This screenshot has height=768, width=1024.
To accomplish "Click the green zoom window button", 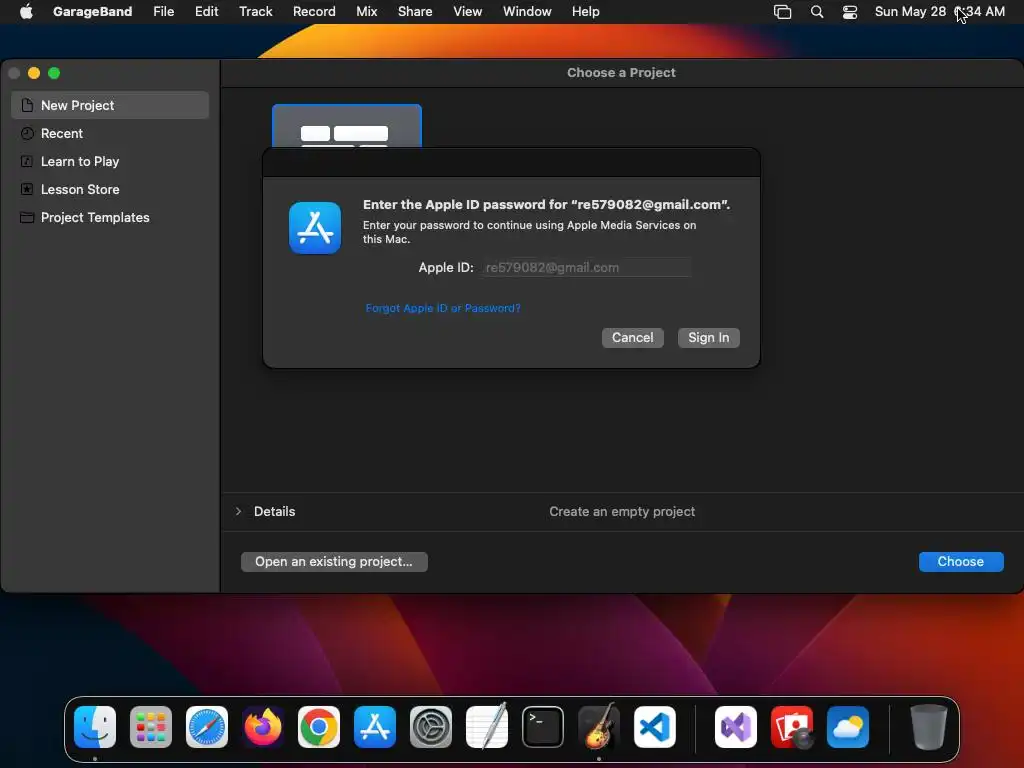I will coord(54,73).
